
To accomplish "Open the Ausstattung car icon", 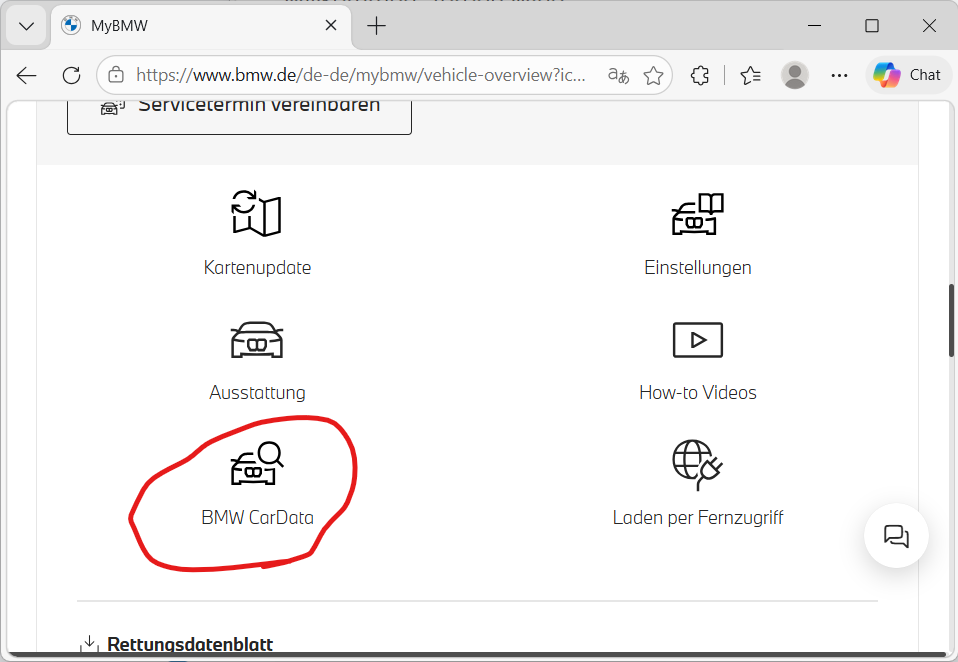I will click(x=257, y=340).
